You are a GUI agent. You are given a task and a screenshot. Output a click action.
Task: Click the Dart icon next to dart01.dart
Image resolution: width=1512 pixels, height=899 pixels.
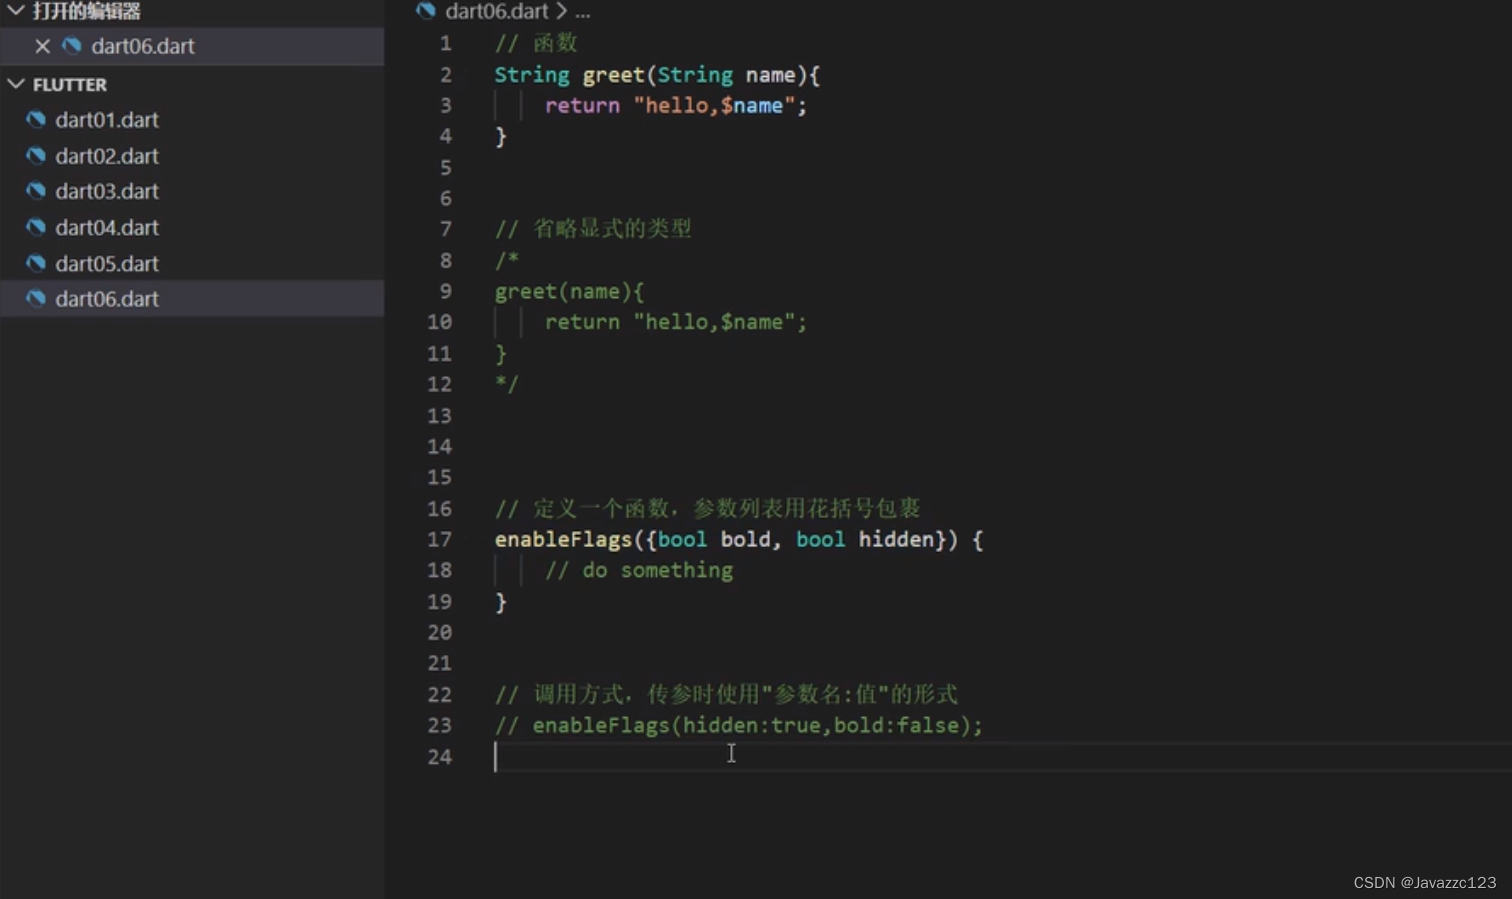[35, 119]
